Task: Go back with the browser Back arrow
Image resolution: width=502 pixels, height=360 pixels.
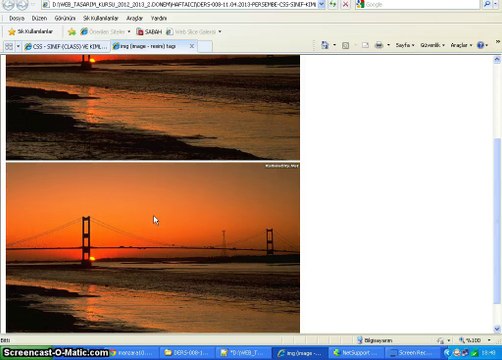Action: [9, 4]
